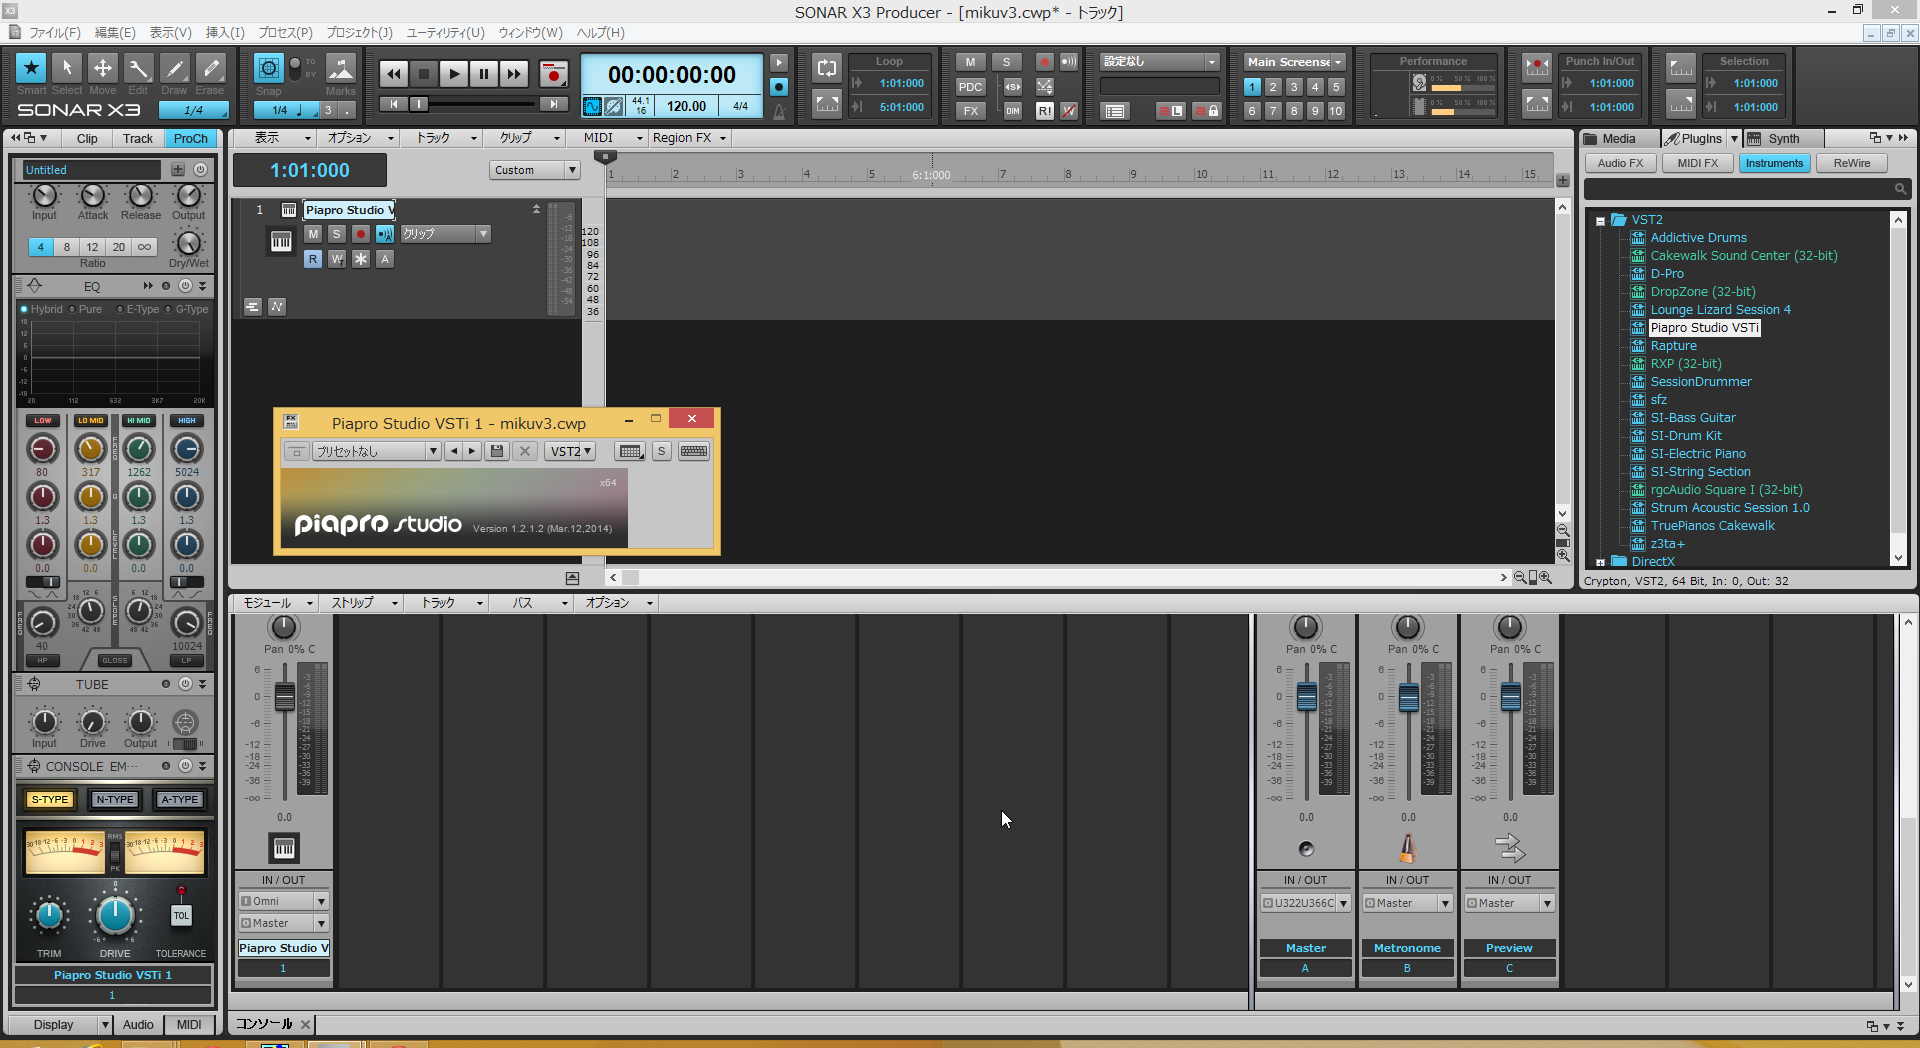The height and width of the screenshot is (1048, 1920).
Task: Select A-TYPE console emulation
Action: tap(180, 800)
